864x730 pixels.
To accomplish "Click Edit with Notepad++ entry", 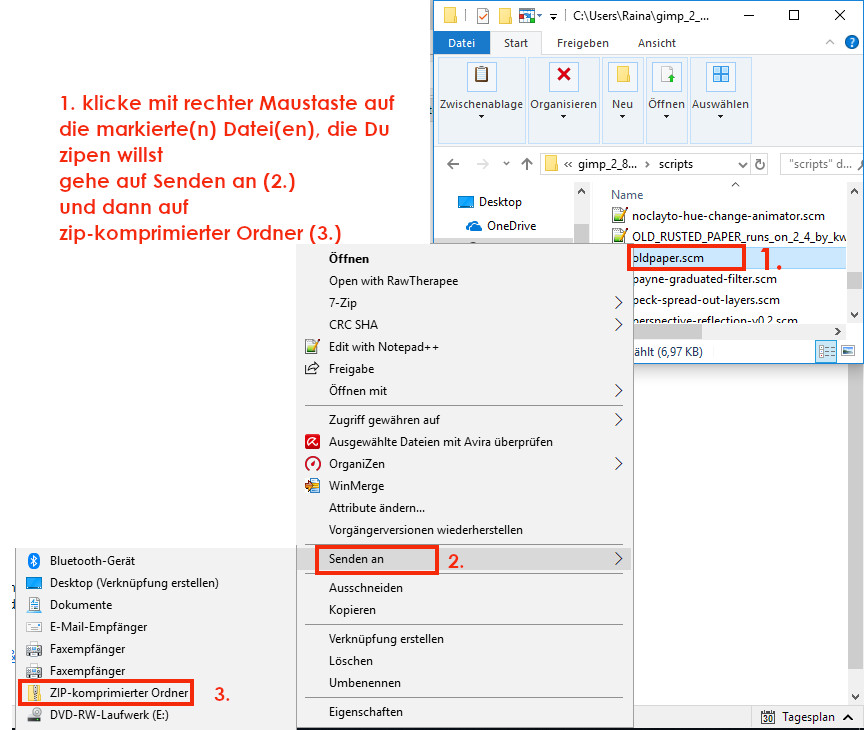I will tap(384, 347).
